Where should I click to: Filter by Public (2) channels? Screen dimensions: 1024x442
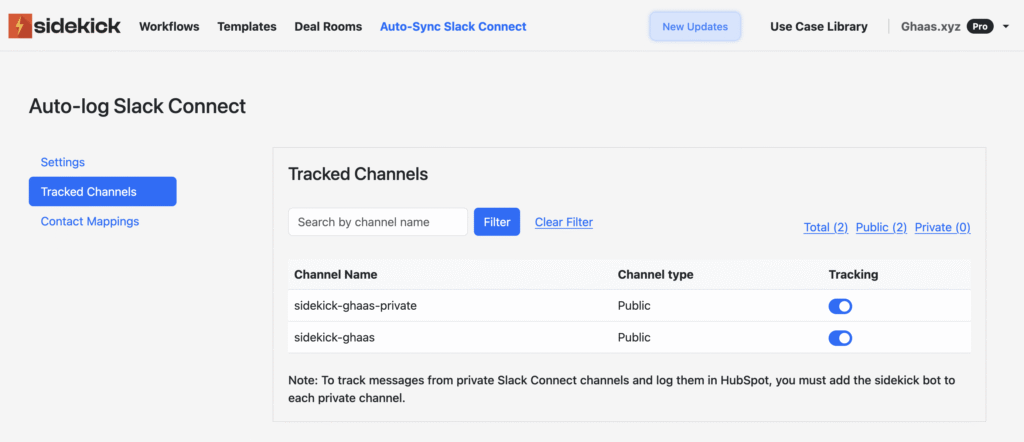tap(881, 228)
